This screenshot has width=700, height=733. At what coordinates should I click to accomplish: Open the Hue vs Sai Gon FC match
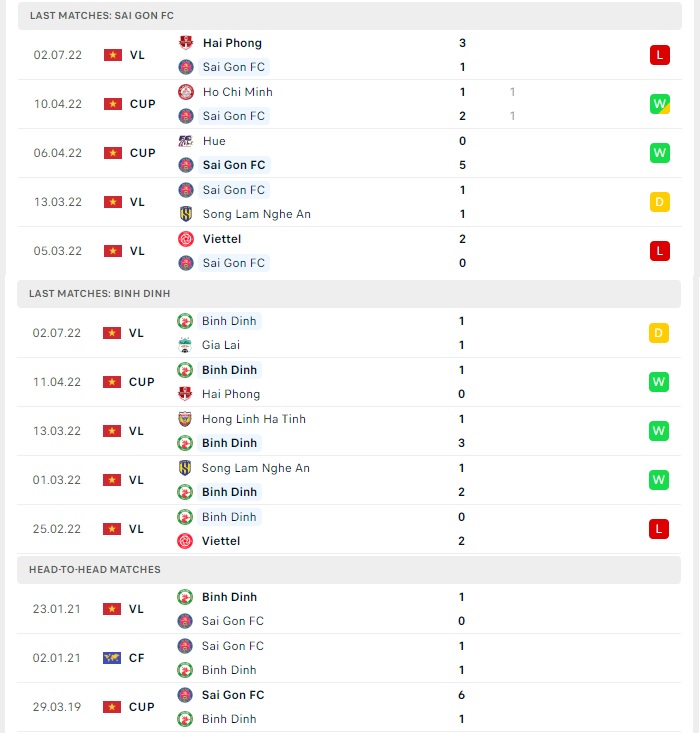349,153
